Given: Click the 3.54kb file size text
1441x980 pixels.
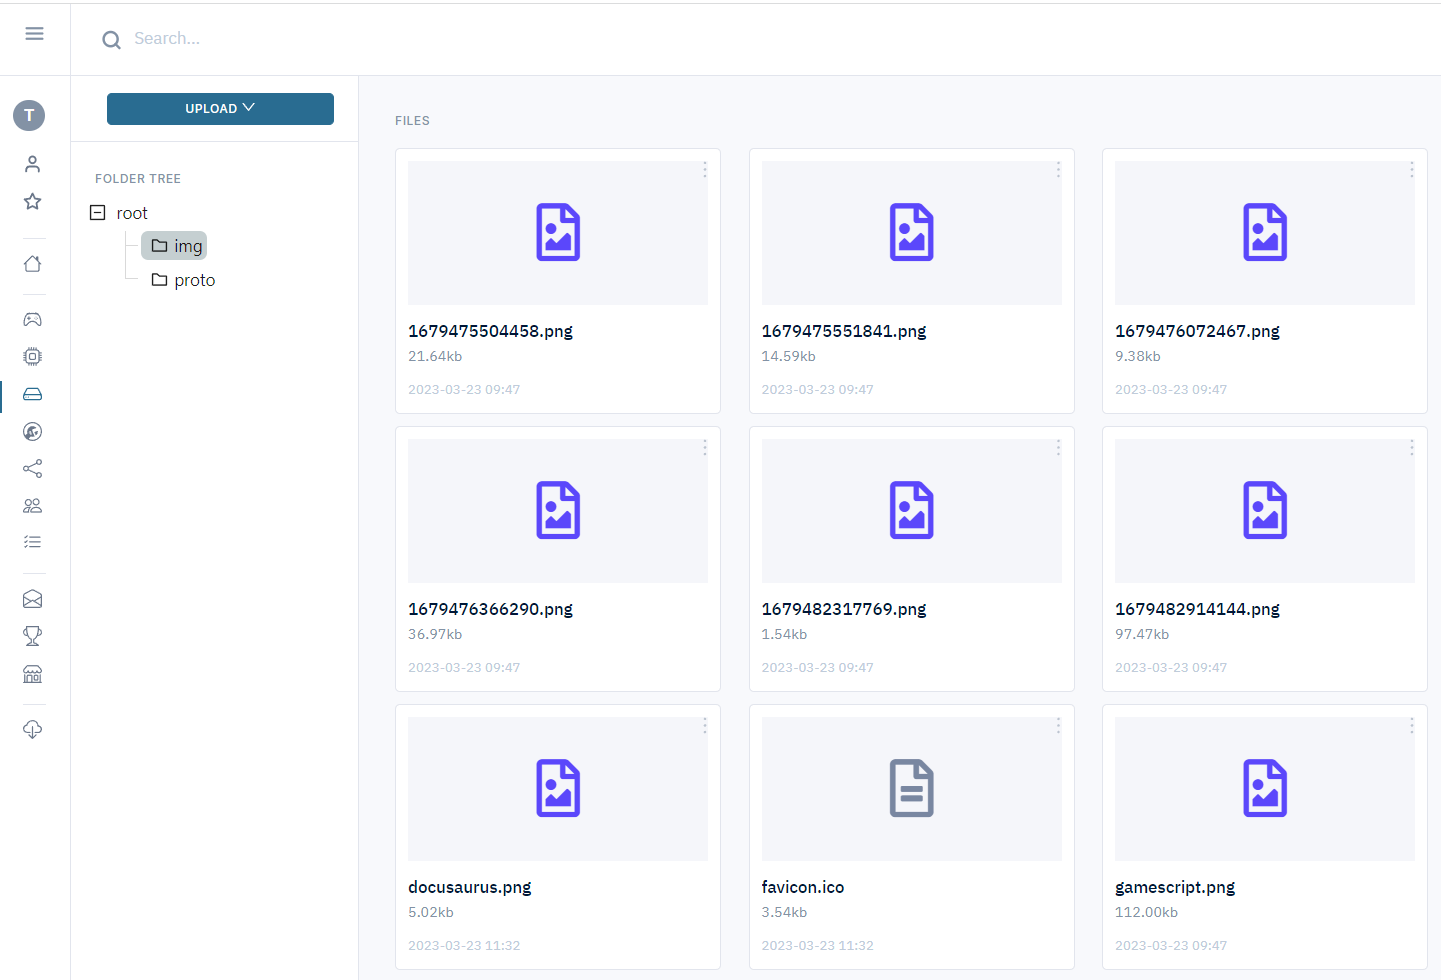Looking at the screenshot, I should 784,912.
